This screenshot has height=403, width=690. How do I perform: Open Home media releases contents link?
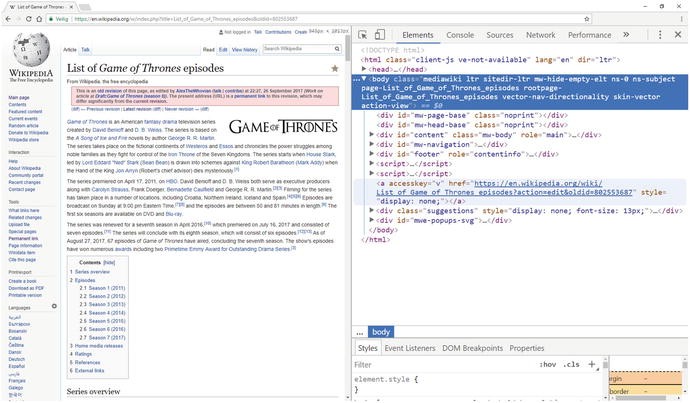99,346
